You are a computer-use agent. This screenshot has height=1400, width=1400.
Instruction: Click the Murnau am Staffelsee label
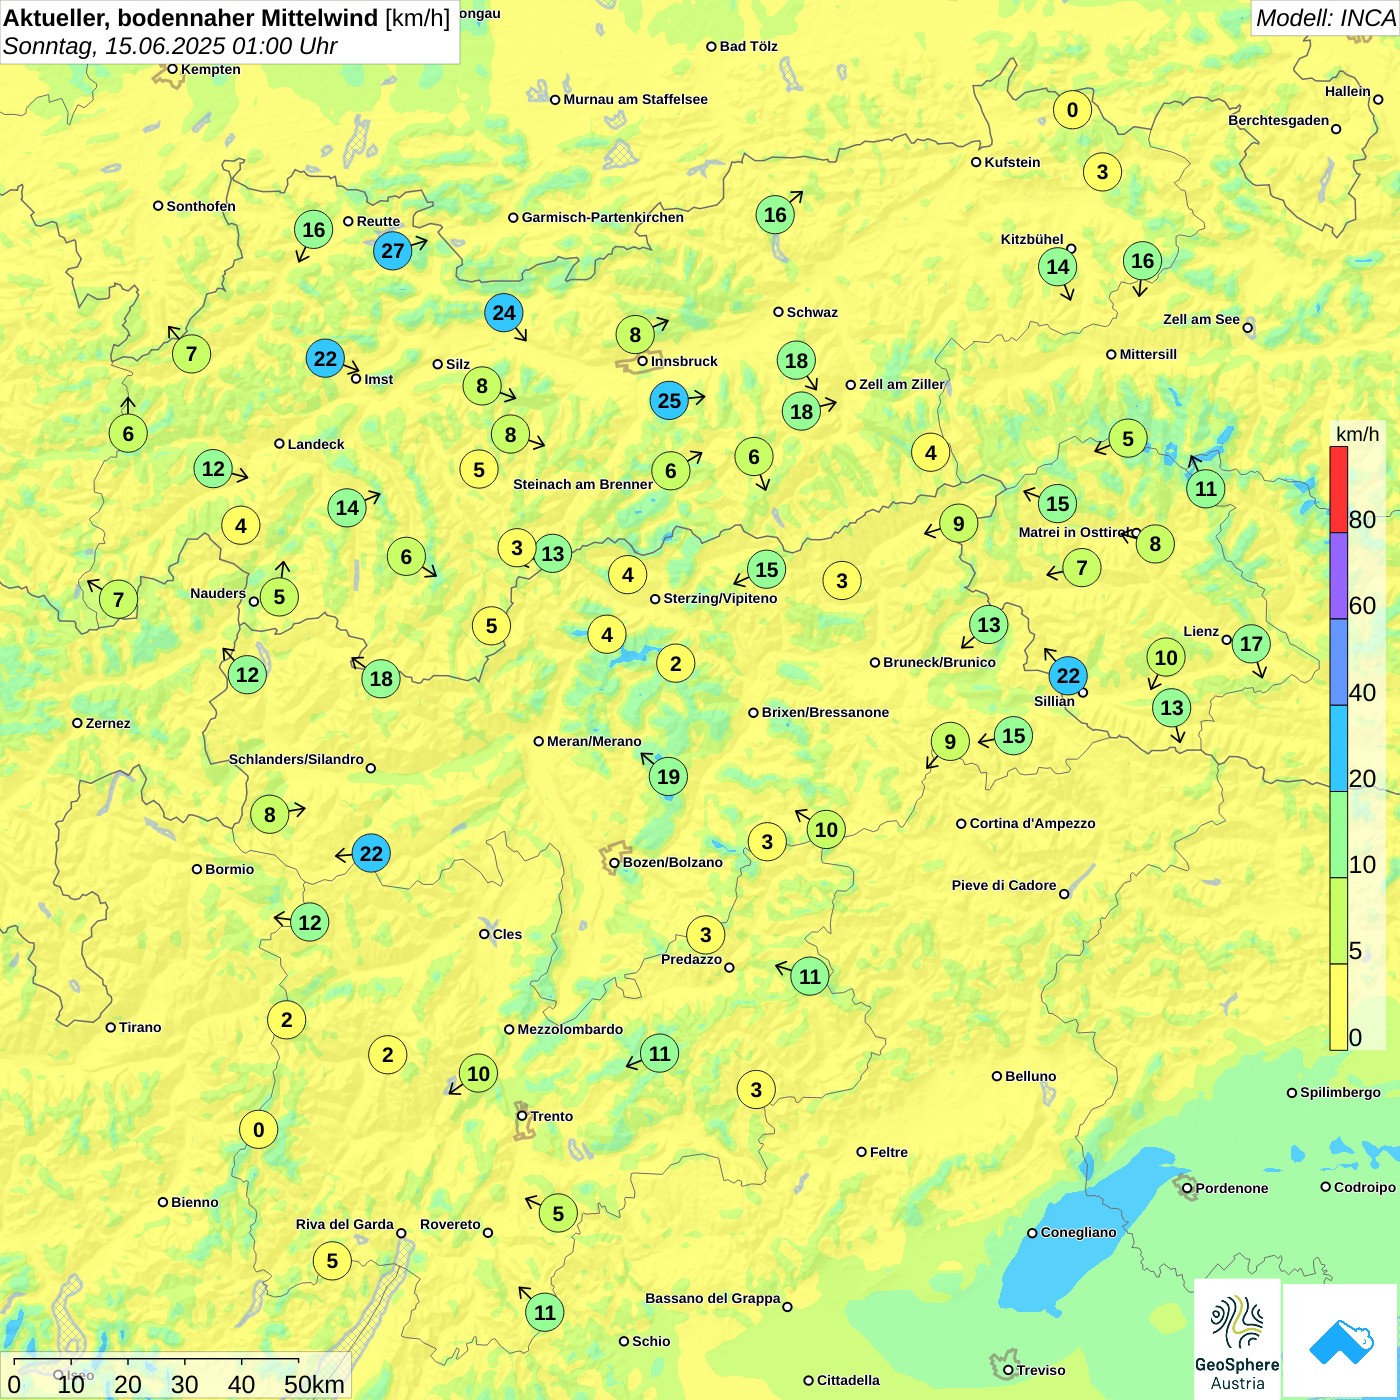(635, 99)
